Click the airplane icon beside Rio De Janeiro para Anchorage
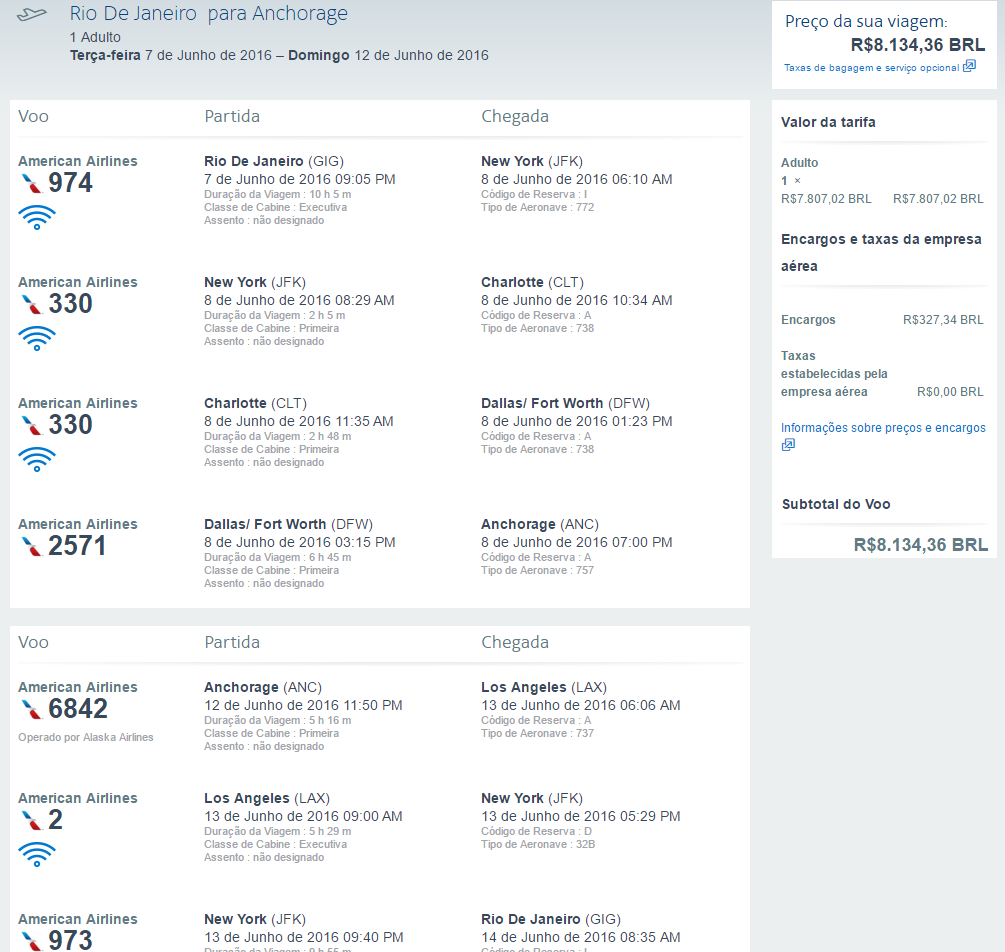 (32, 14)
